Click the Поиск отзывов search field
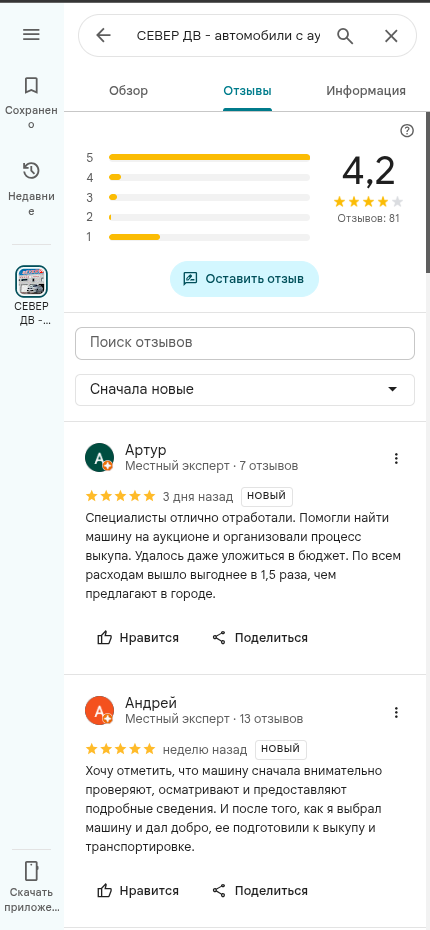 tap(245, 343)
